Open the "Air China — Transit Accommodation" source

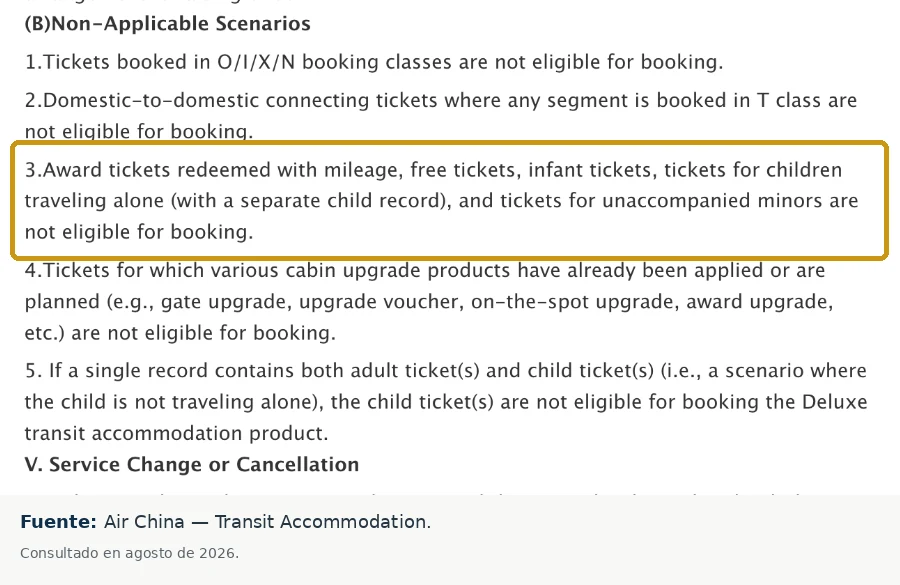coord(267,522)
